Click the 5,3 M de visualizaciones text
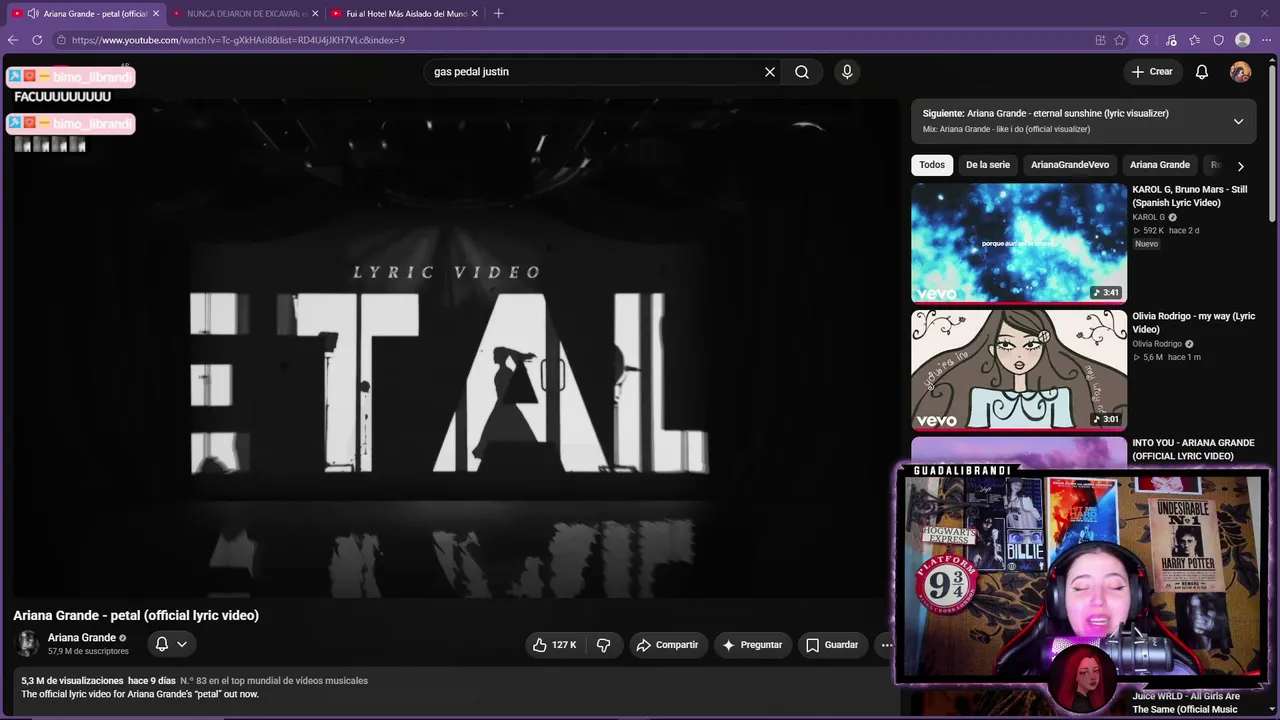Viewport: 1280px width, 720px height. (72, 681)
